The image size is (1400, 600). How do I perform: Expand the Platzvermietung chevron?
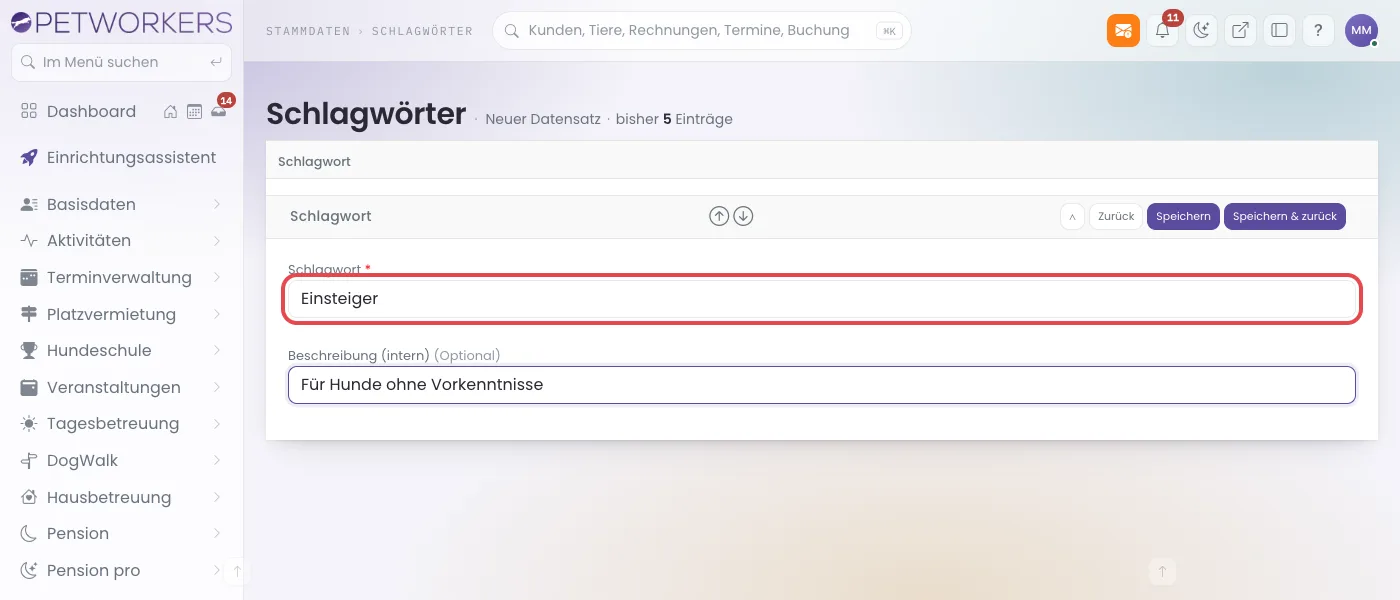pos(217,314)
